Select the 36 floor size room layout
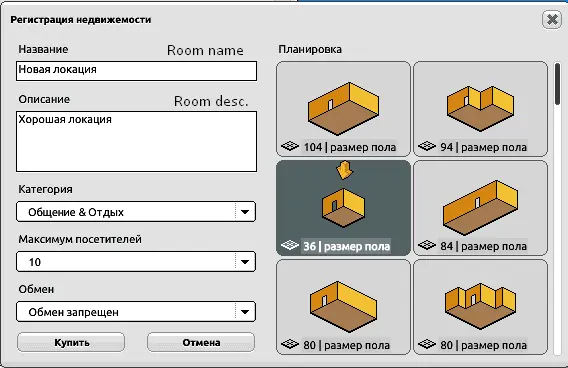The width and height of the screenshot is (568, 368). coord(343,208)
